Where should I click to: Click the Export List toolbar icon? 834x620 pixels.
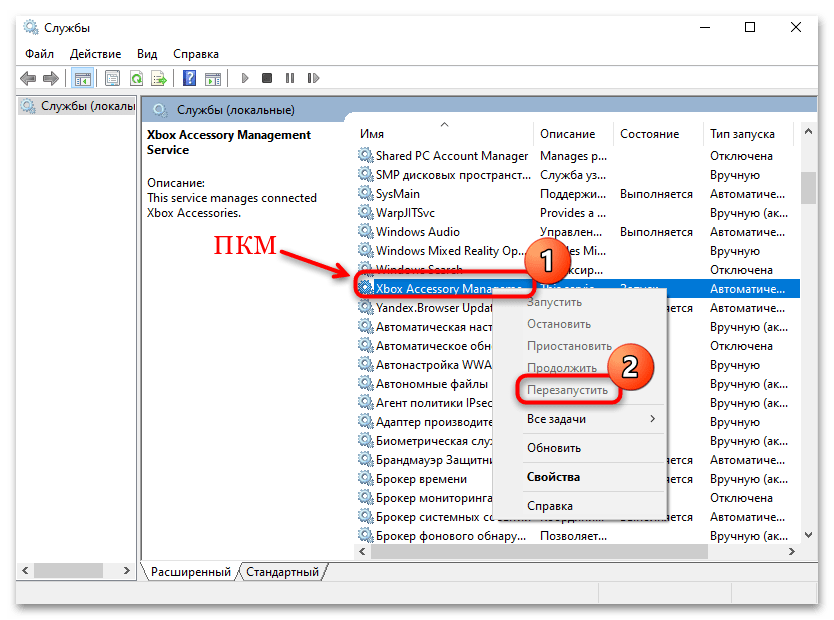click(x=159, y=79)
